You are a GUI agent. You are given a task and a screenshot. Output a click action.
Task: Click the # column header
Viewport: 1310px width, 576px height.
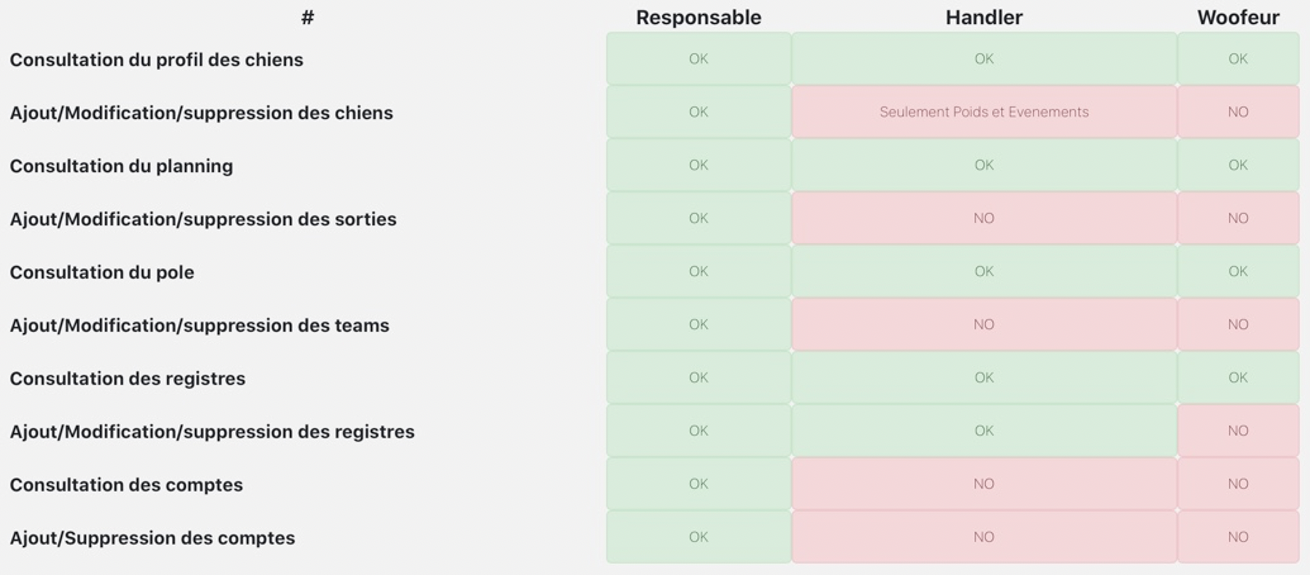pyautogui.click(x=307, y=17)
